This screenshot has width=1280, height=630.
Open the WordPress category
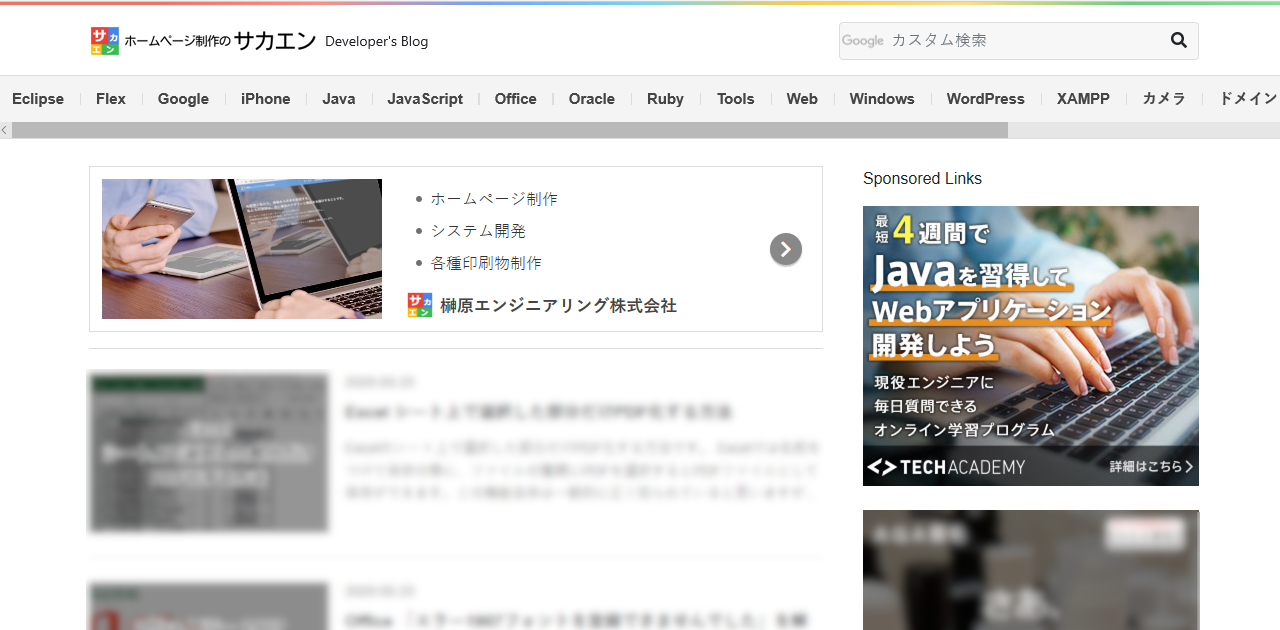point(986,99)
